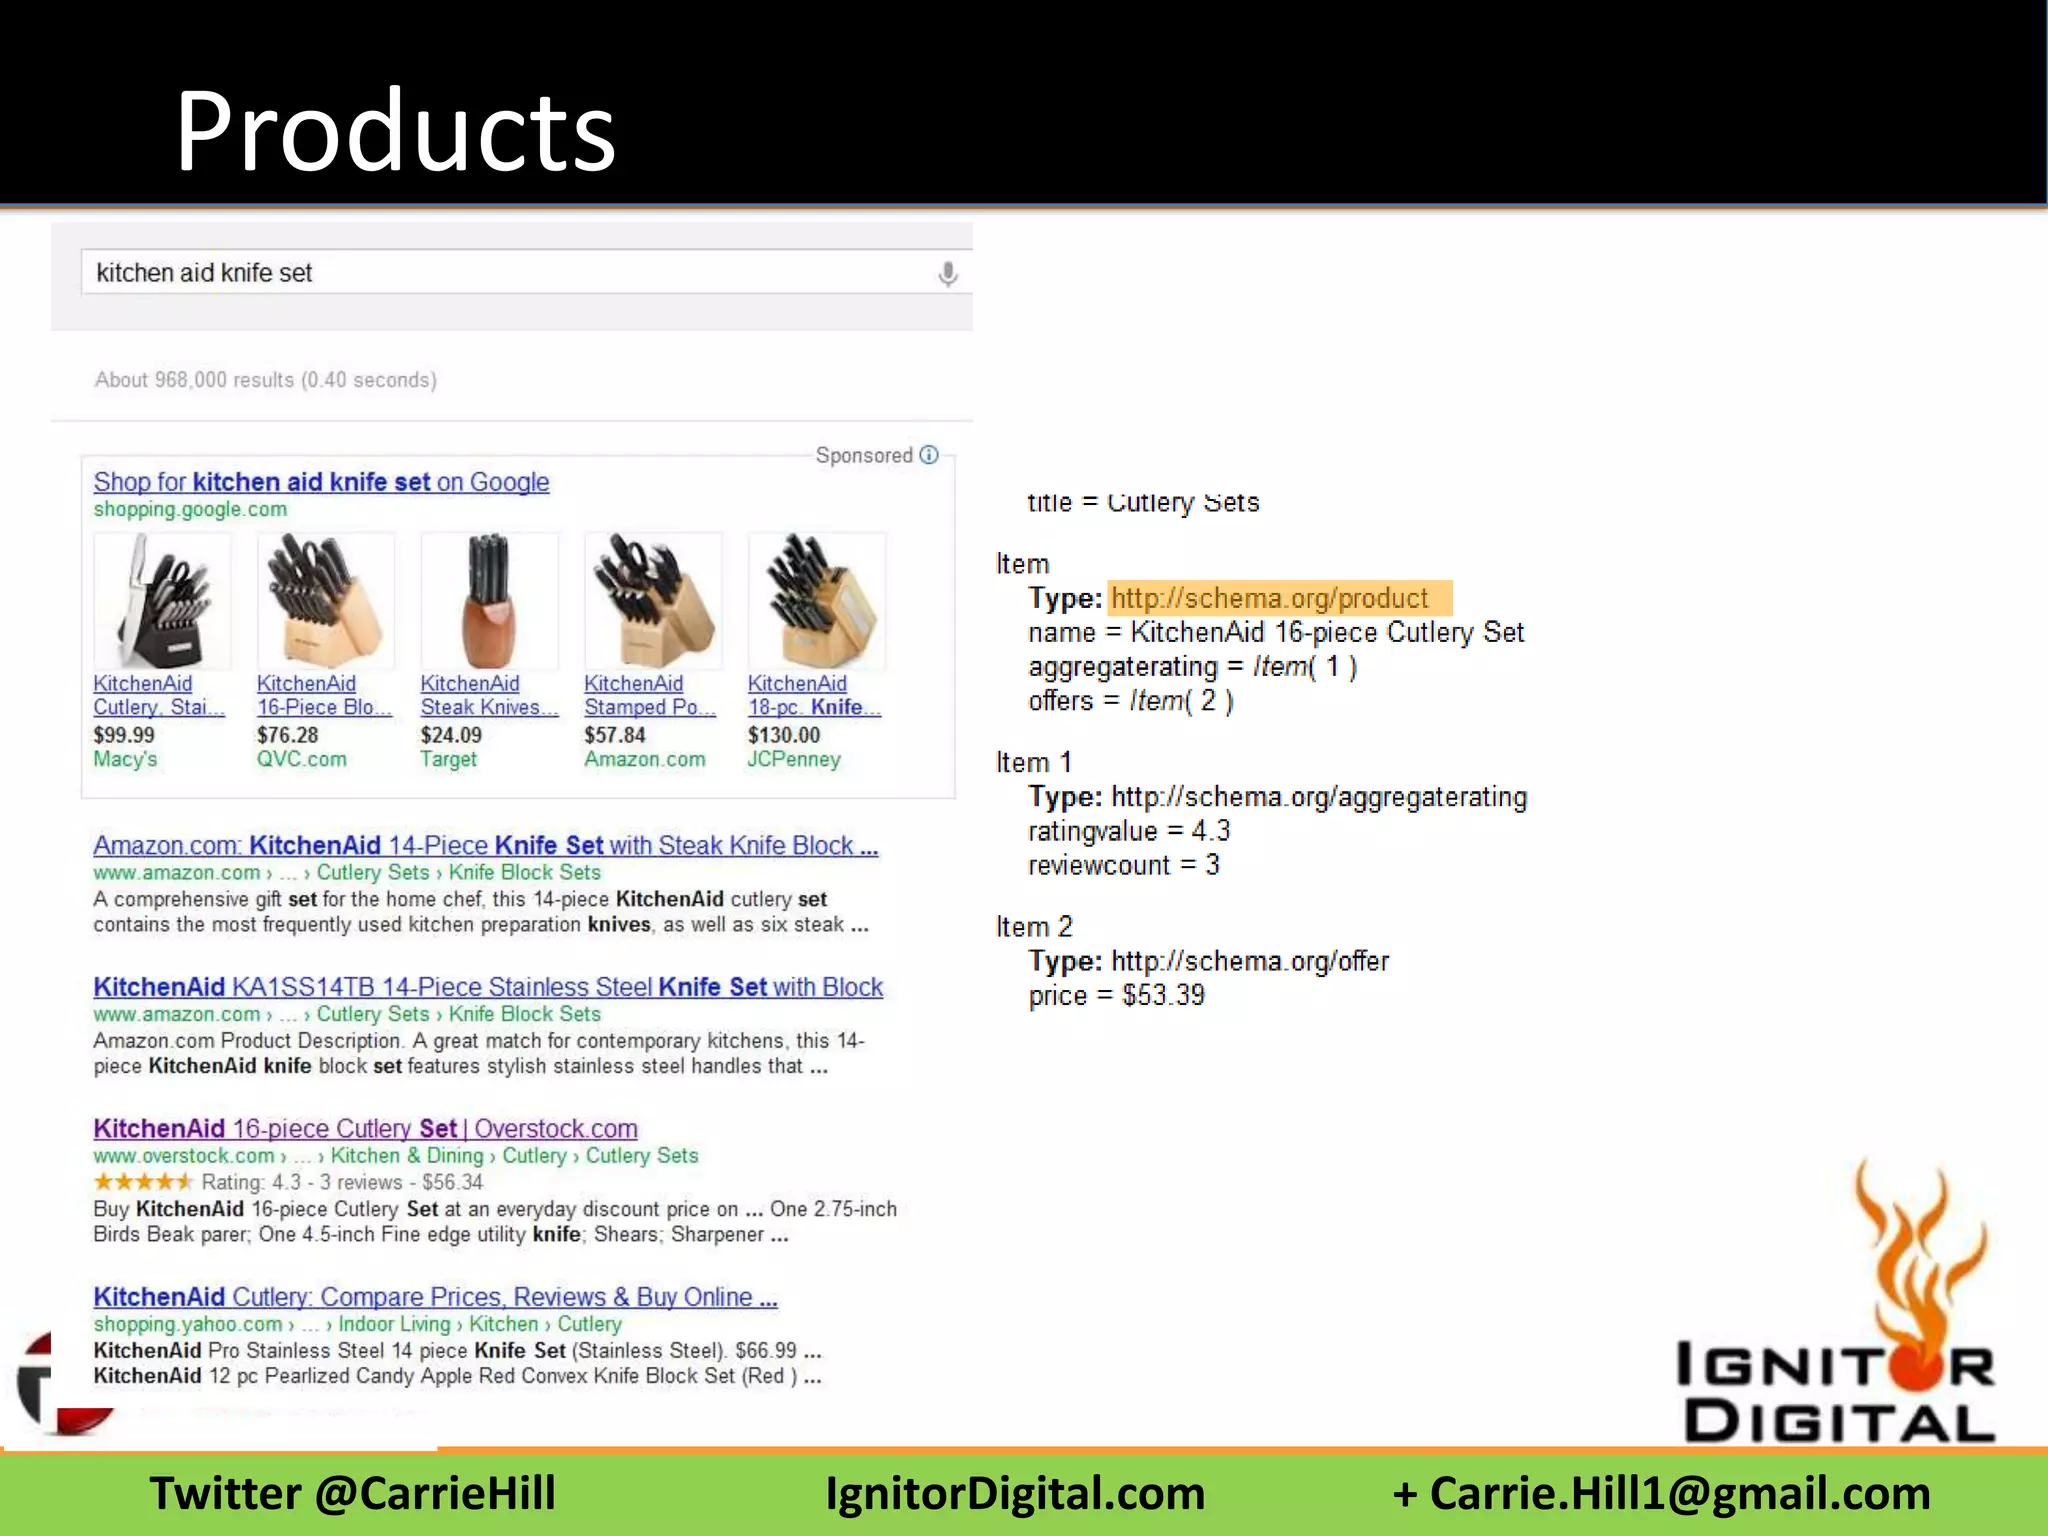Open Shop for kitchen aid knife set on Google link

pos(321,482)
